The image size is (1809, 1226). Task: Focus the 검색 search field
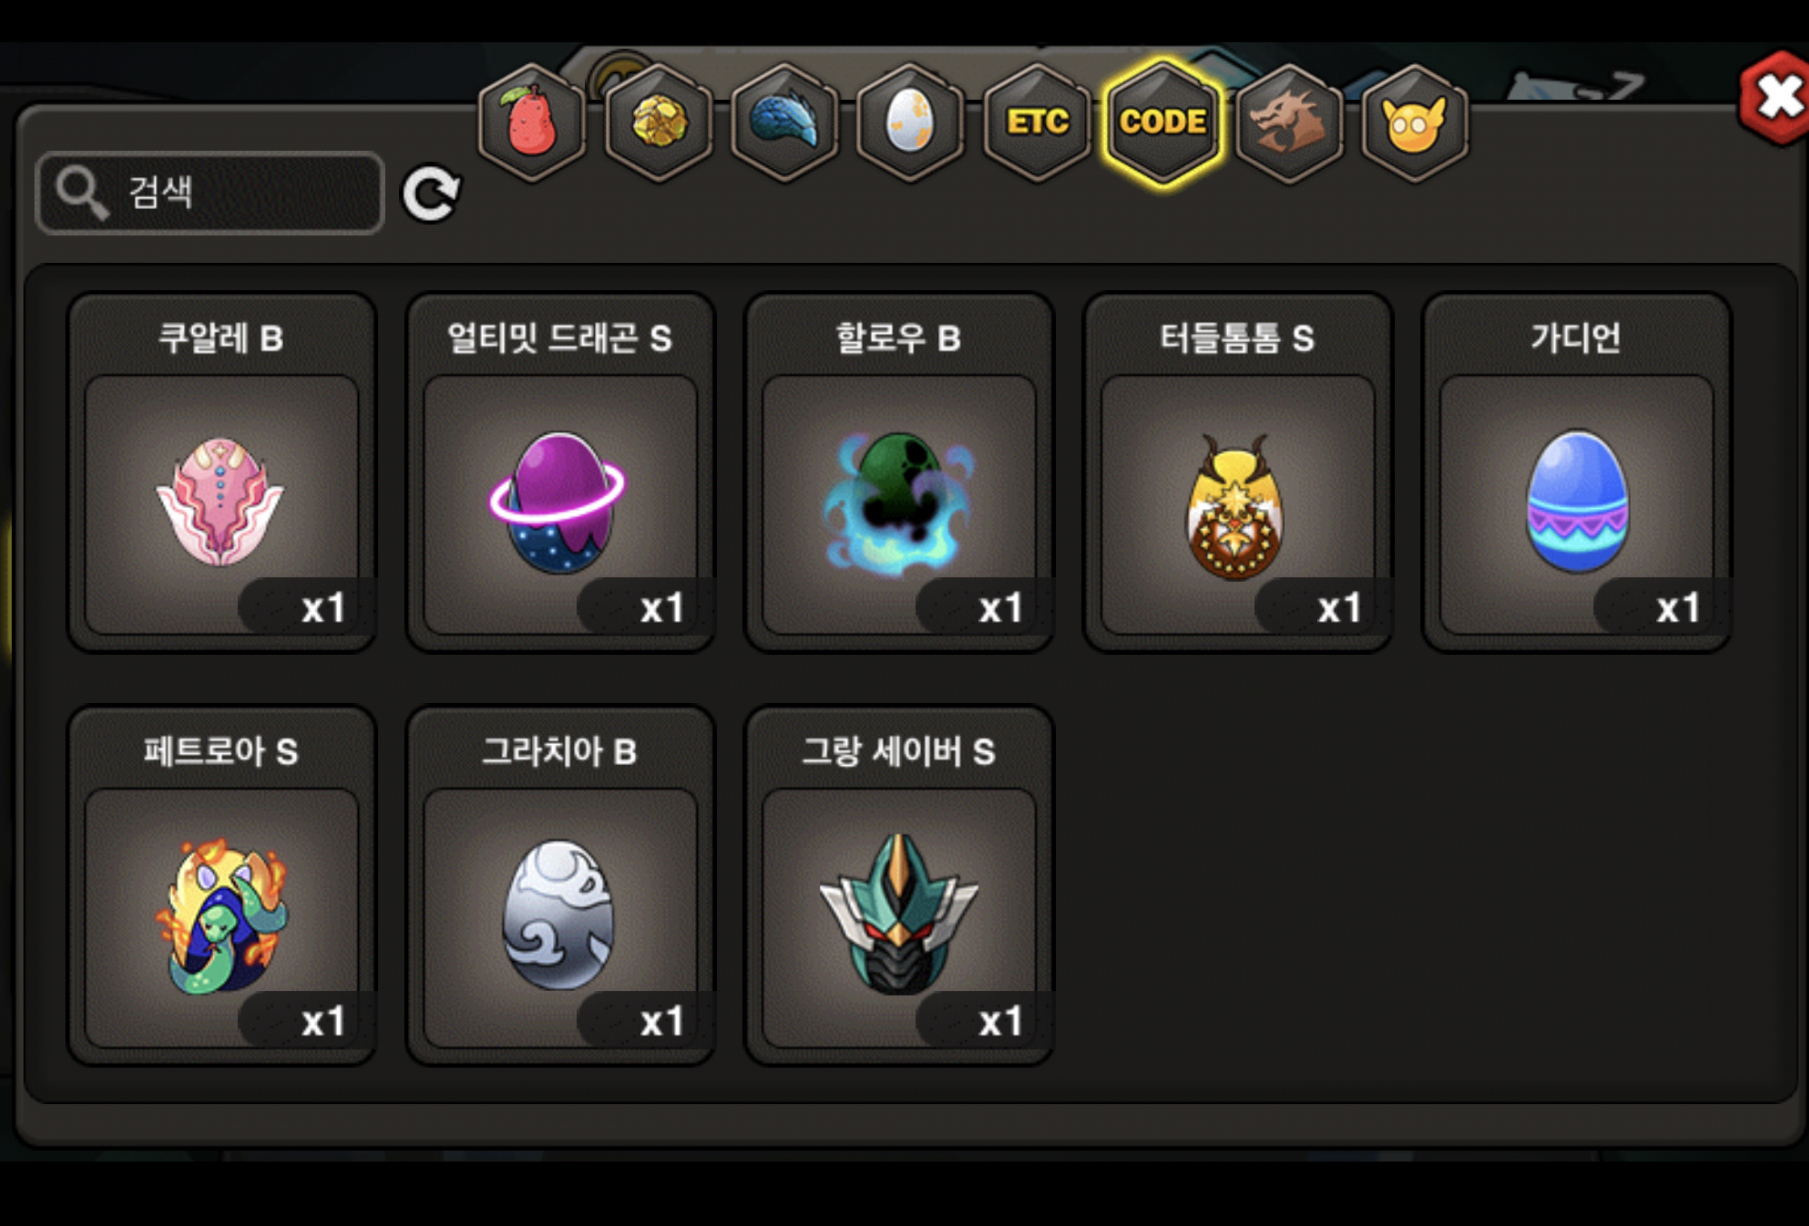tap(210, 193)
